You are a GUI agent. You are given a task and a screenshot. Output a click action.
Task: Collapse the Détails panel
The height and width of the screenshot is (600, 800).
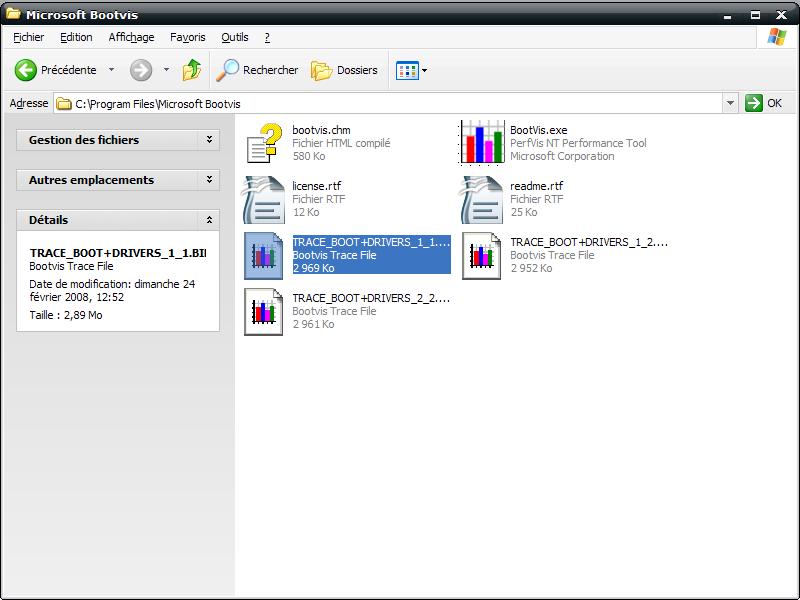tap(209, 220)
